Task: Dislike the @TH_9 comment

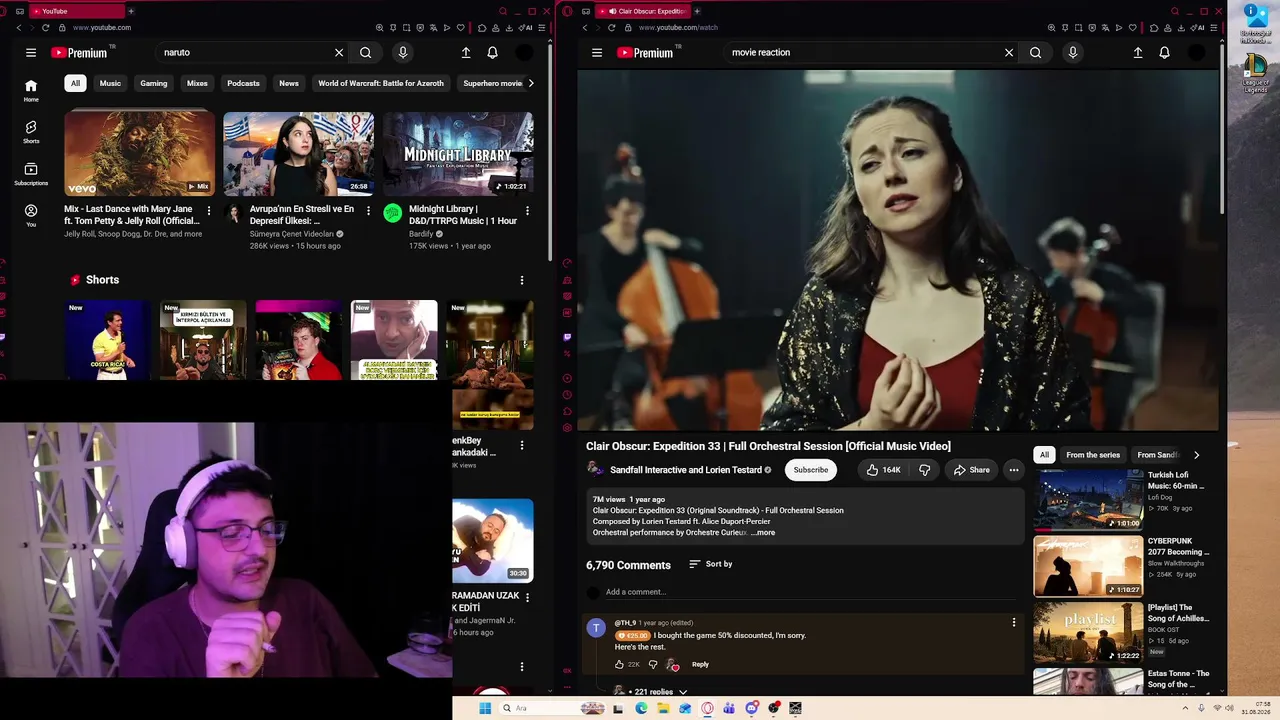Action: tap(653, 664)
